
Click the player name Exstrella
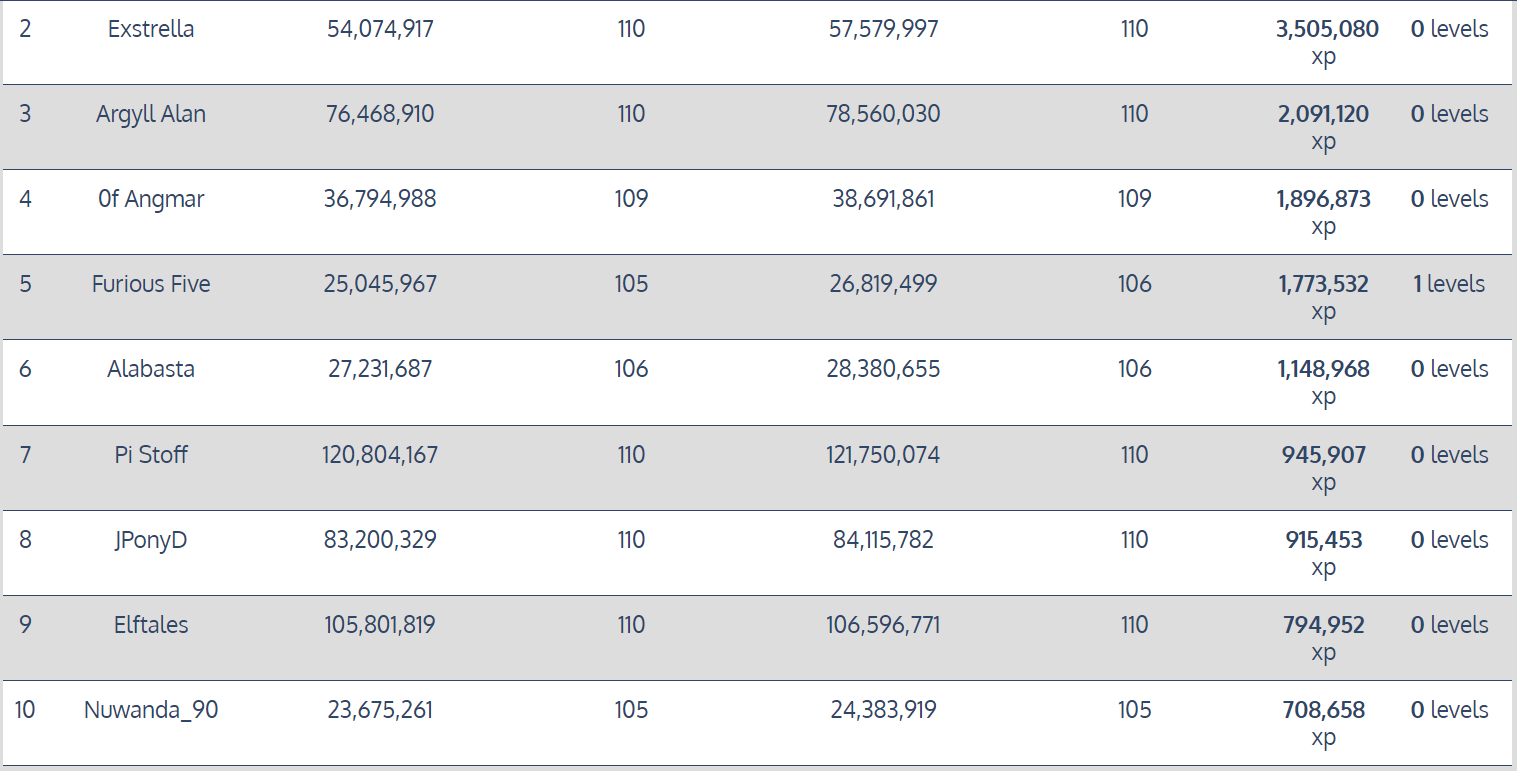(151, 29)
